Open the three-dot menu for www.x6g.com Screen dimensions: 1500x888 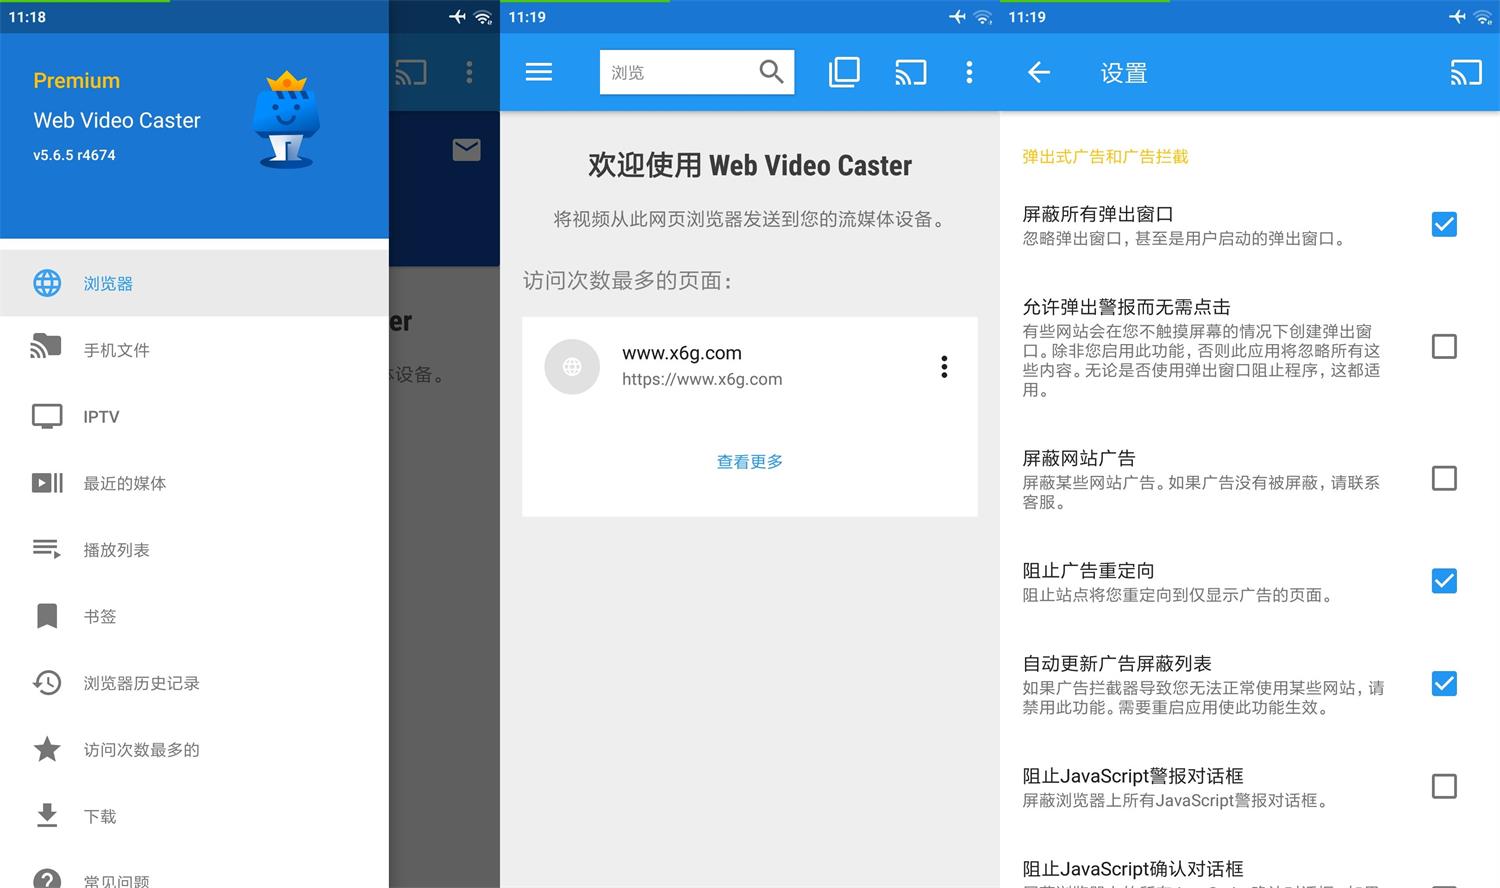(943, 367)
